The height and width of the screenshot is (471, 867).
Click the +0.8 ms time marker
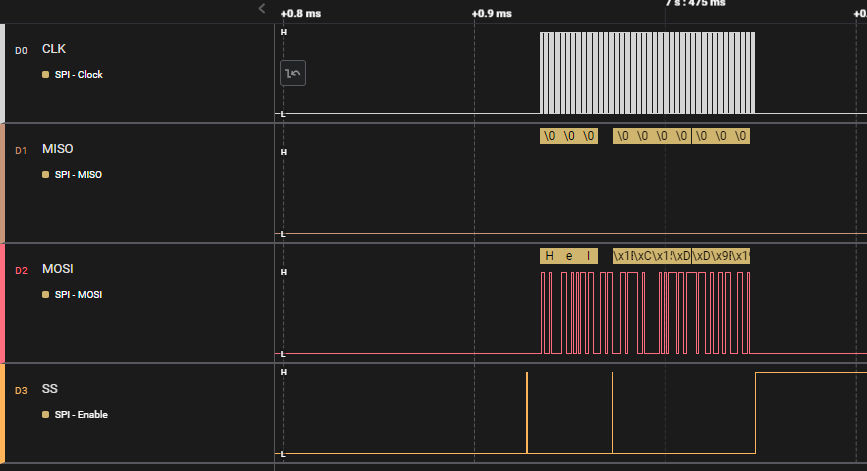(x=301, y=14)
